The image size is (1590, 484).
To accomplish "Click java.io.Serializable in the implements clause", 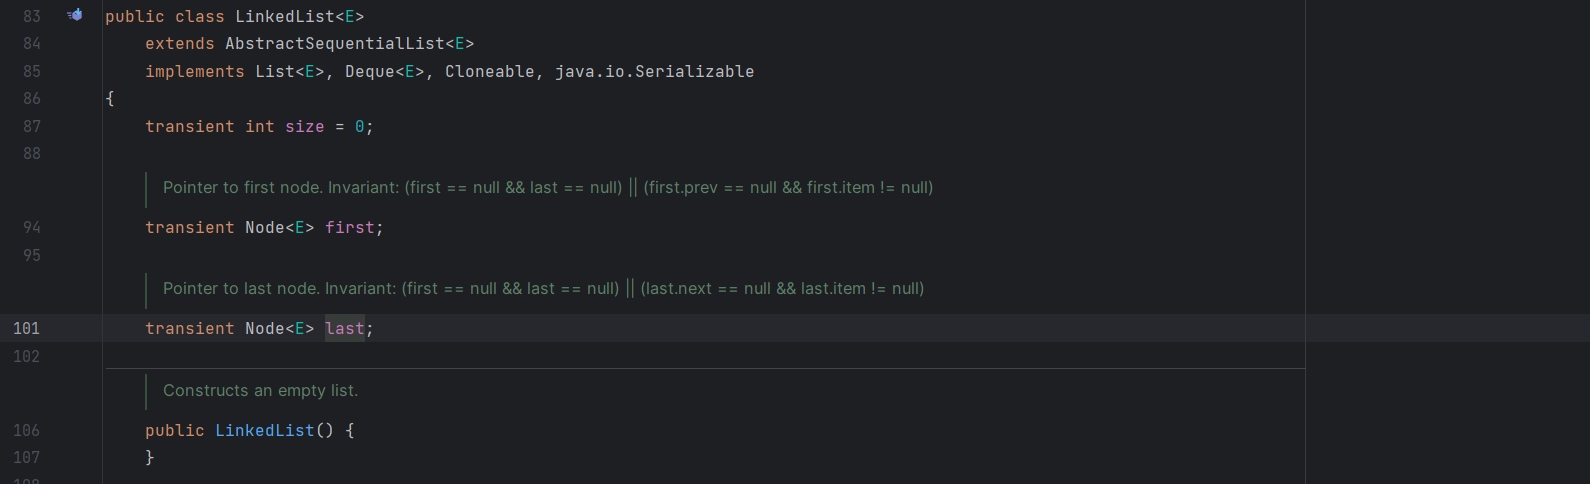I will 654,72.
